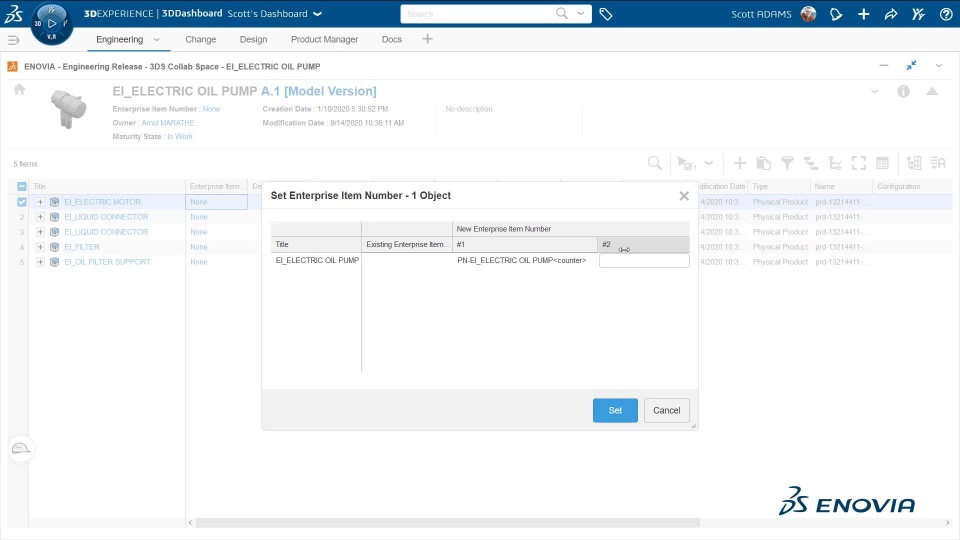This screenshot has width=960, height=540.
Task: Click the 3DS logo in top bar
Action: click(13, 13)
